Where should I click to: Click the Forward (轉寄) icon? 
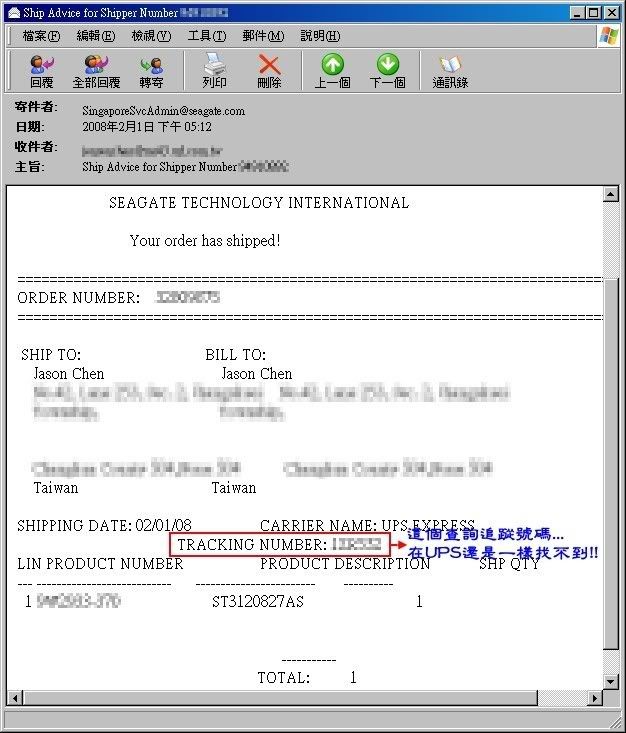click(151, 71)
